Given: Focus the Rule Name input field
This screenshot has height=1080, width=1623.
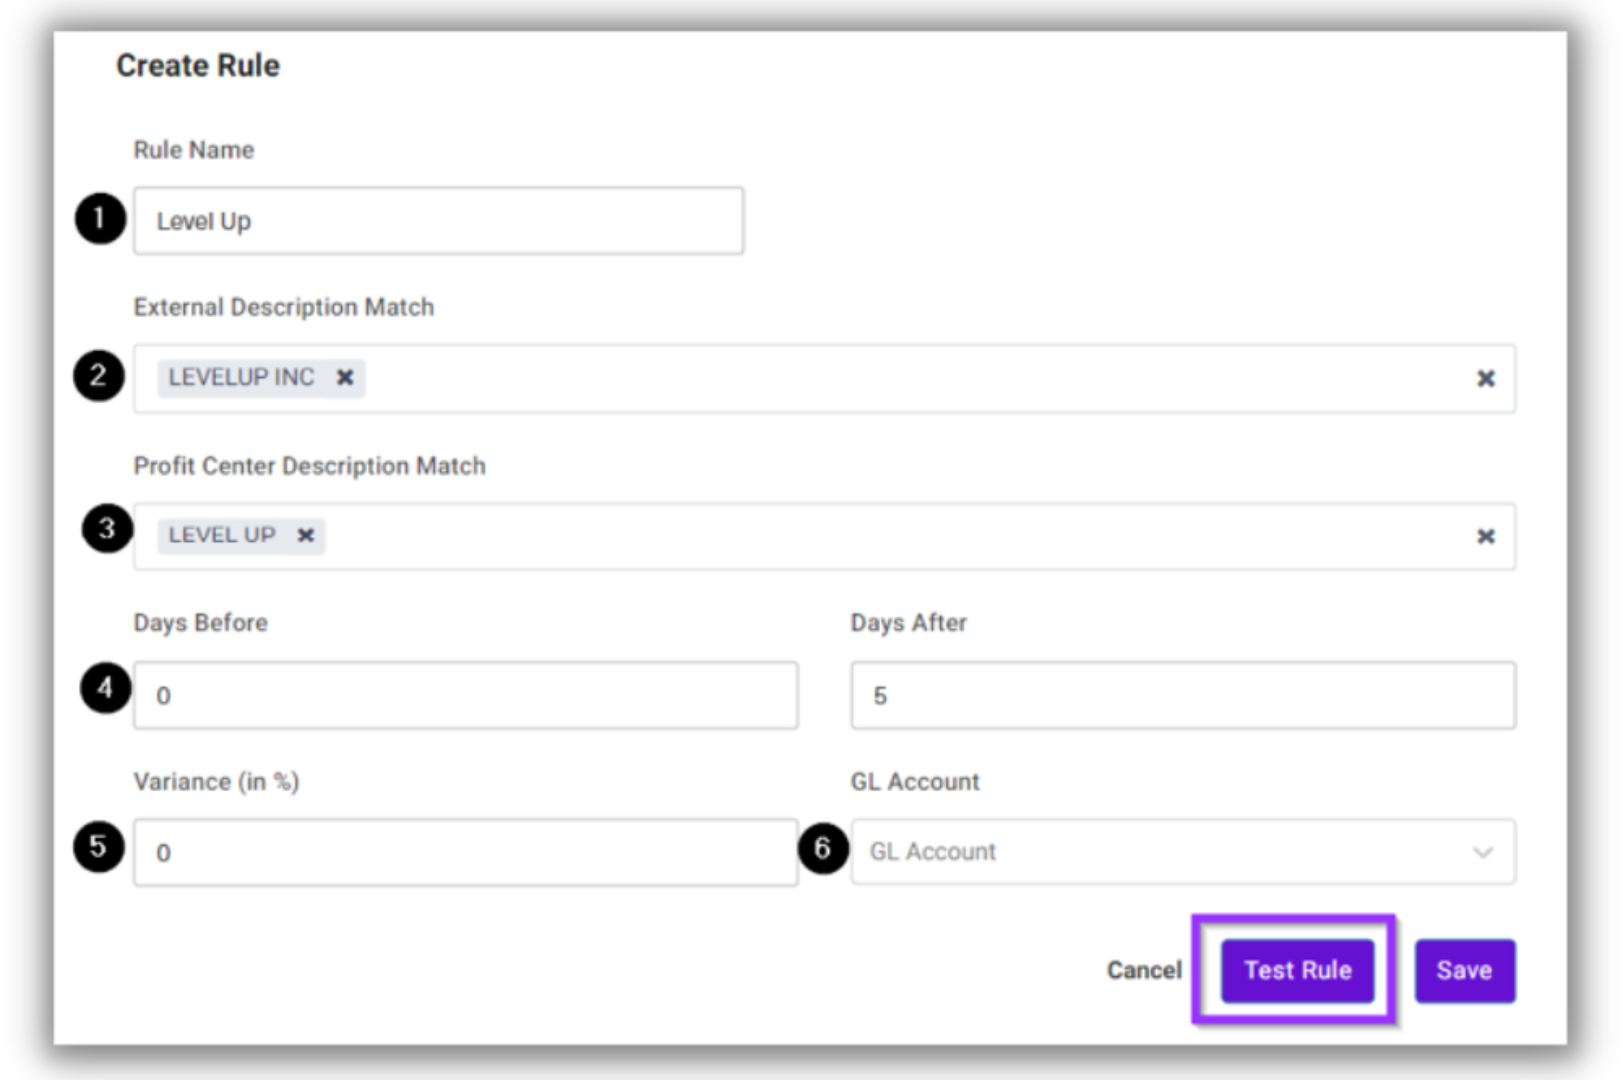Looking at the screenshot, I should 438,221.
